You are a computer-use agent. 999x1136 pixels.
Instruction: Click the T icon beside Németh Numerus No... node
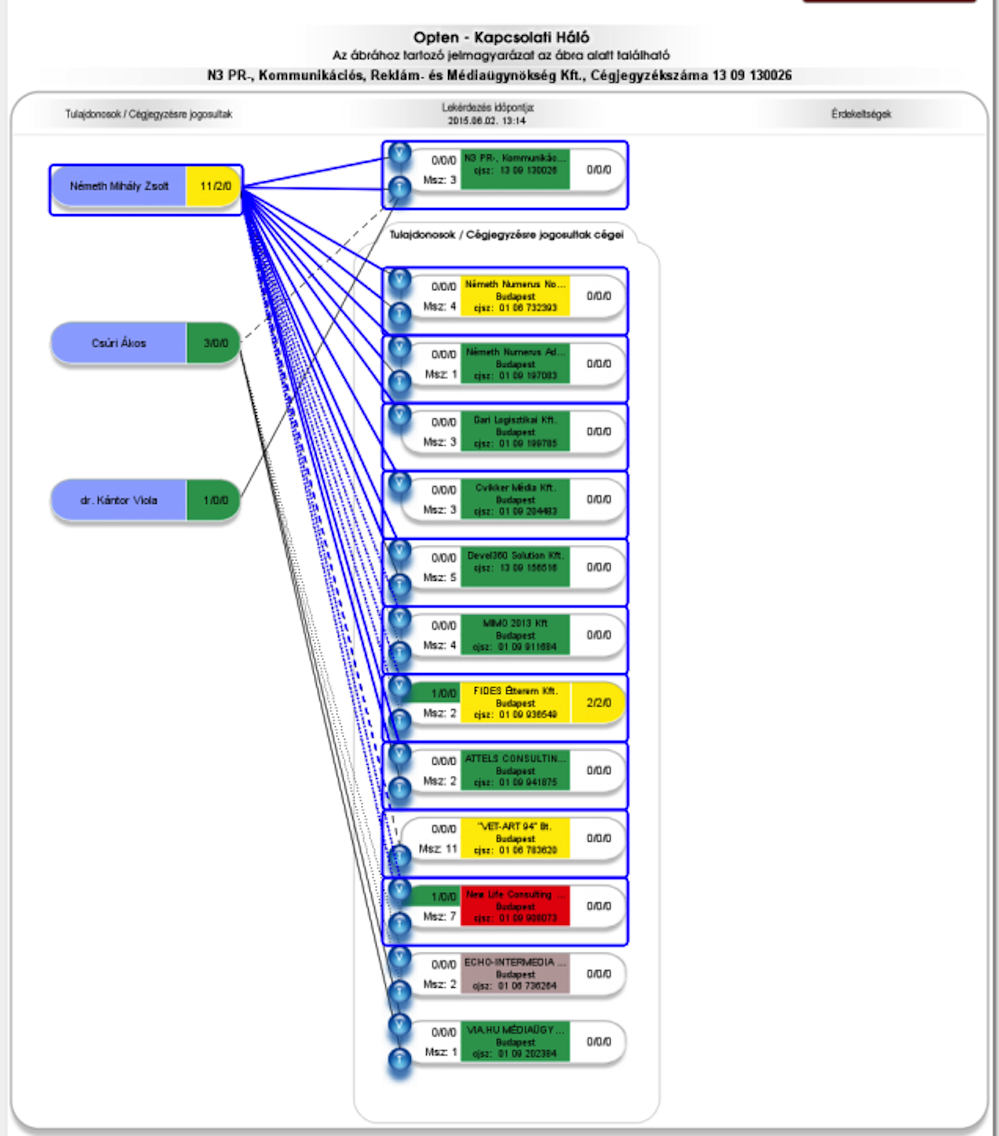point(400,312)
